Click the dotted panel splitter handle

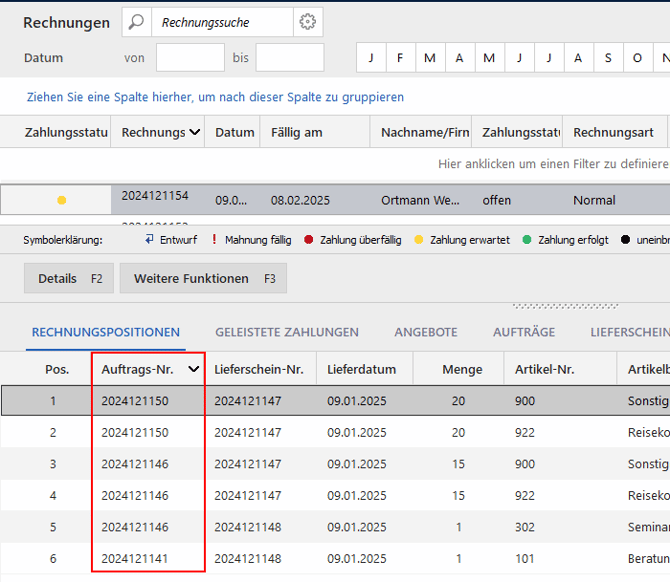click(x=565, y=306)
